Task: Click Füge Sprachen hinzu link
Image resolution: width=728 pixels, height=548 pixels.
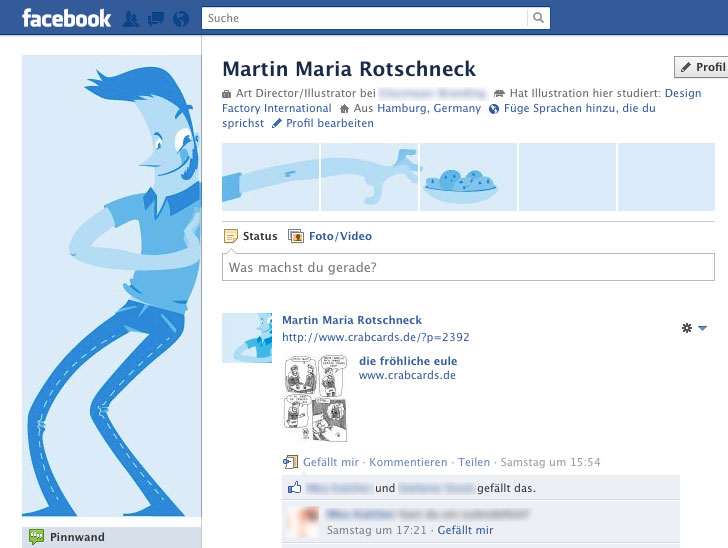Action: tap(579, 108)
